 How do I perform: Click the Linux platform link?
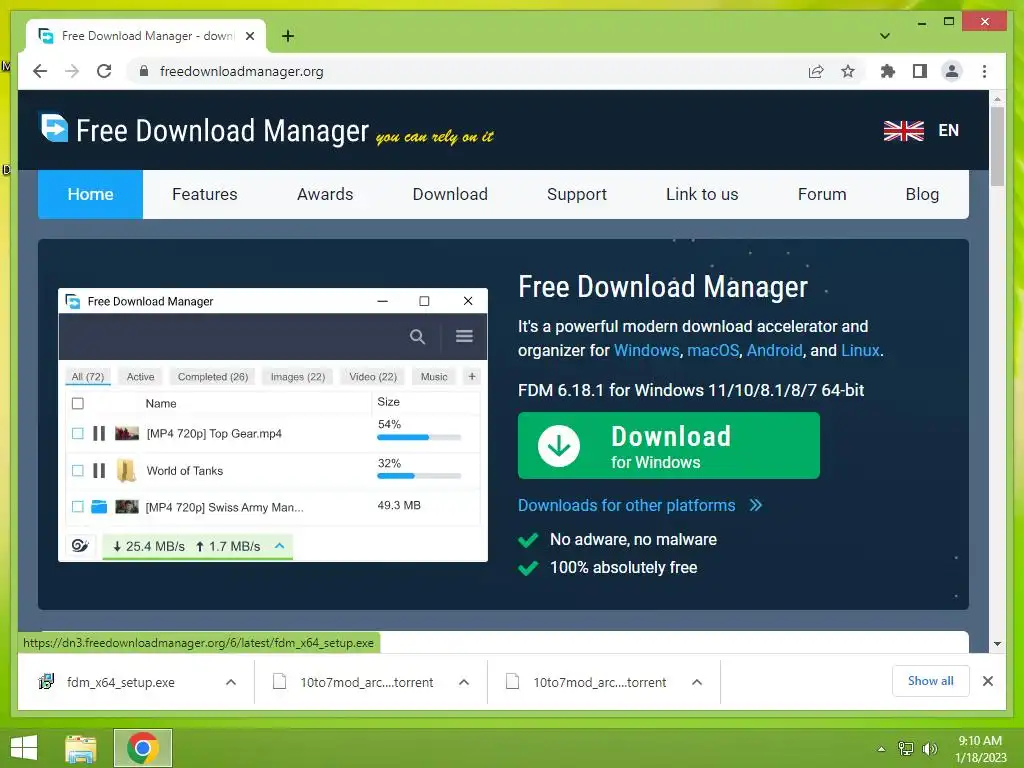pos(860,351)
